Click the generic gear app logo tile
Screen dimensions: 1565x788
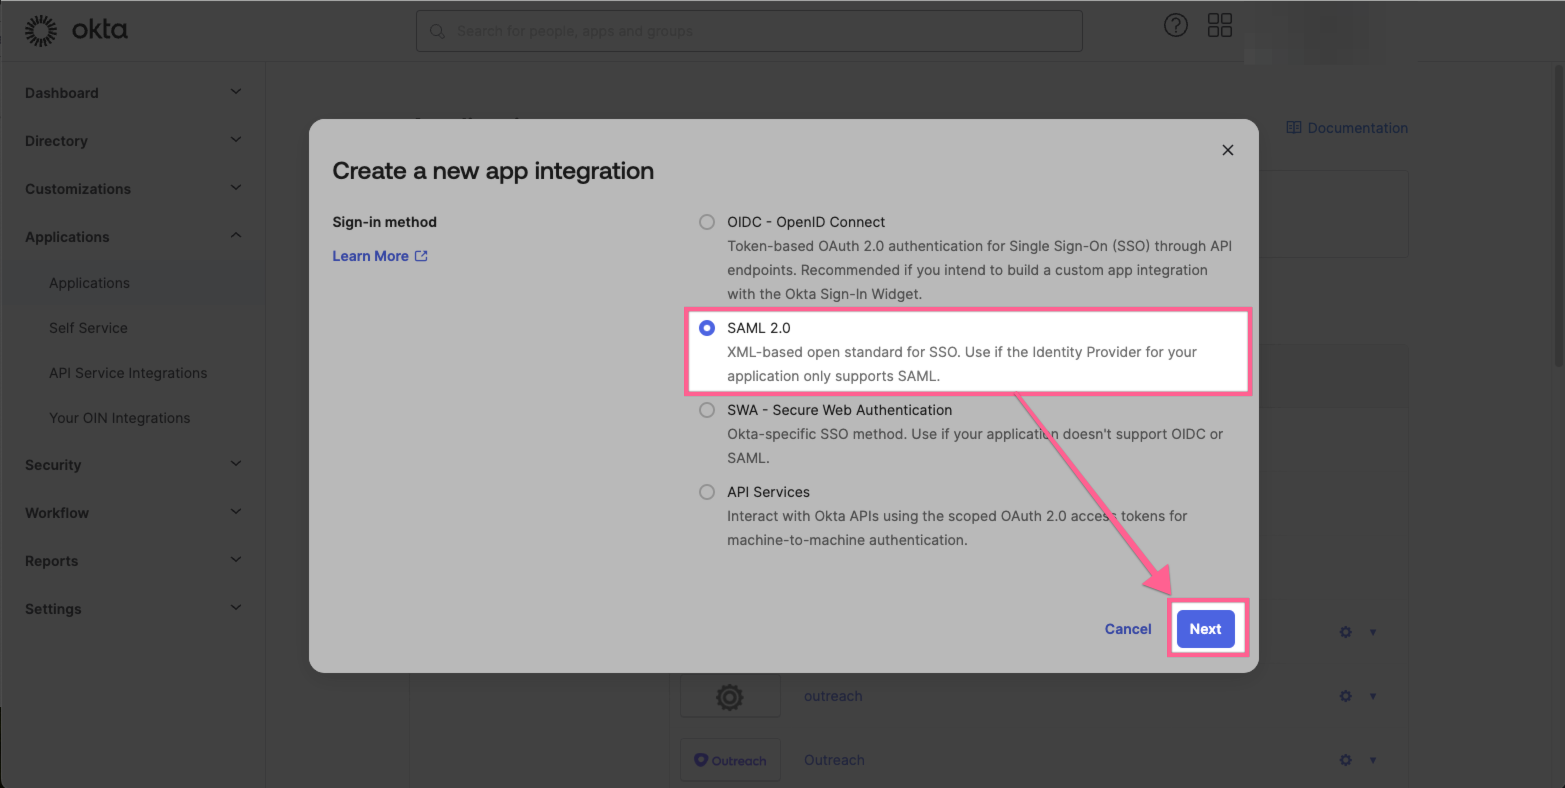(x=730, y=695)
